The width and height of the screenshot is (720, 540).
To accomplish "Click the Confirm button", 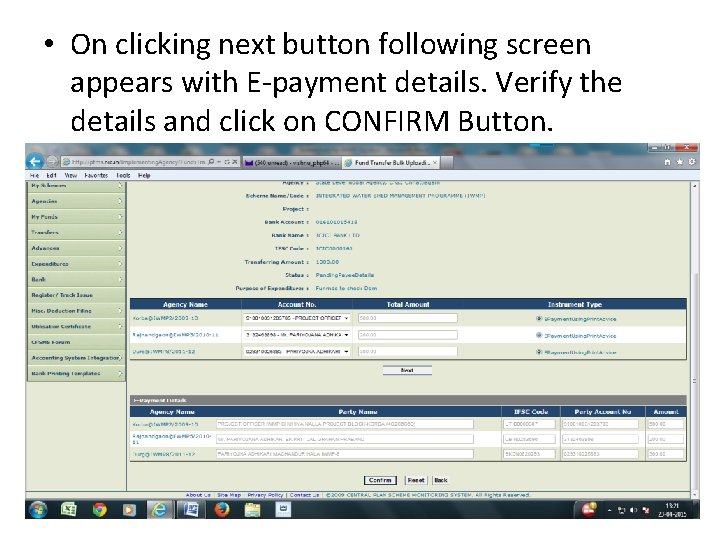I will click(380, 480).
